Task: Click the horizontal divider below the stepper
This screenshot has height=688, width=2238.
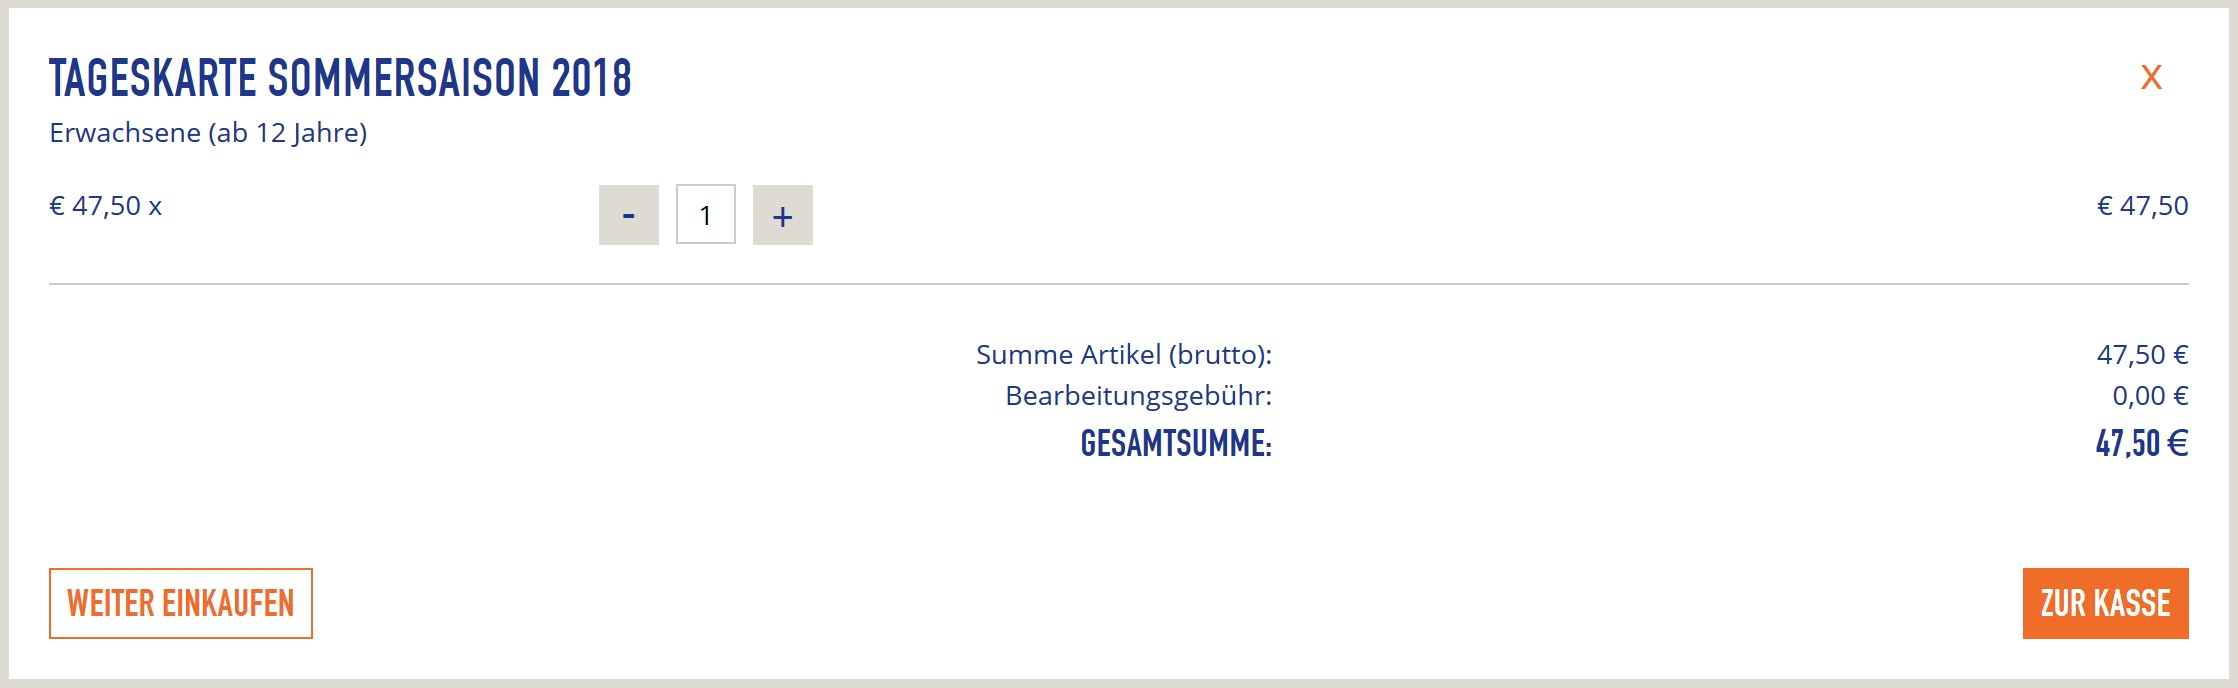Action: pyautogui.click(x=1118, y=284)
